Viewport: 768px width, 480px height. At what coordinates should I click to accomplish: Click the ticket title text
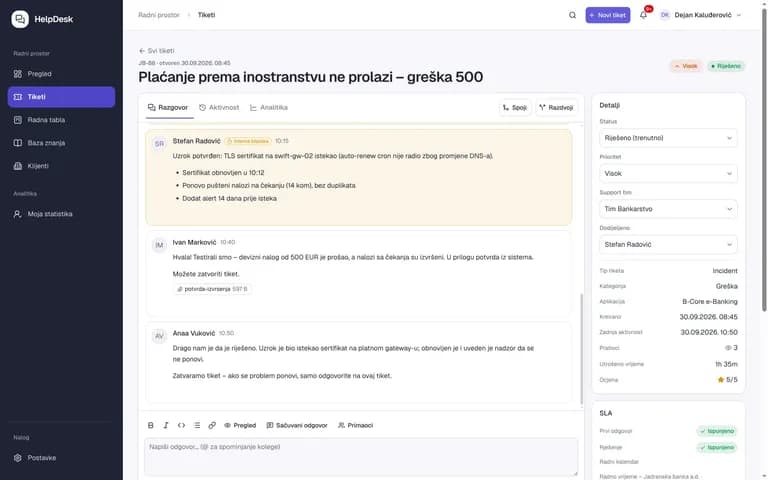tap(311, 77)
